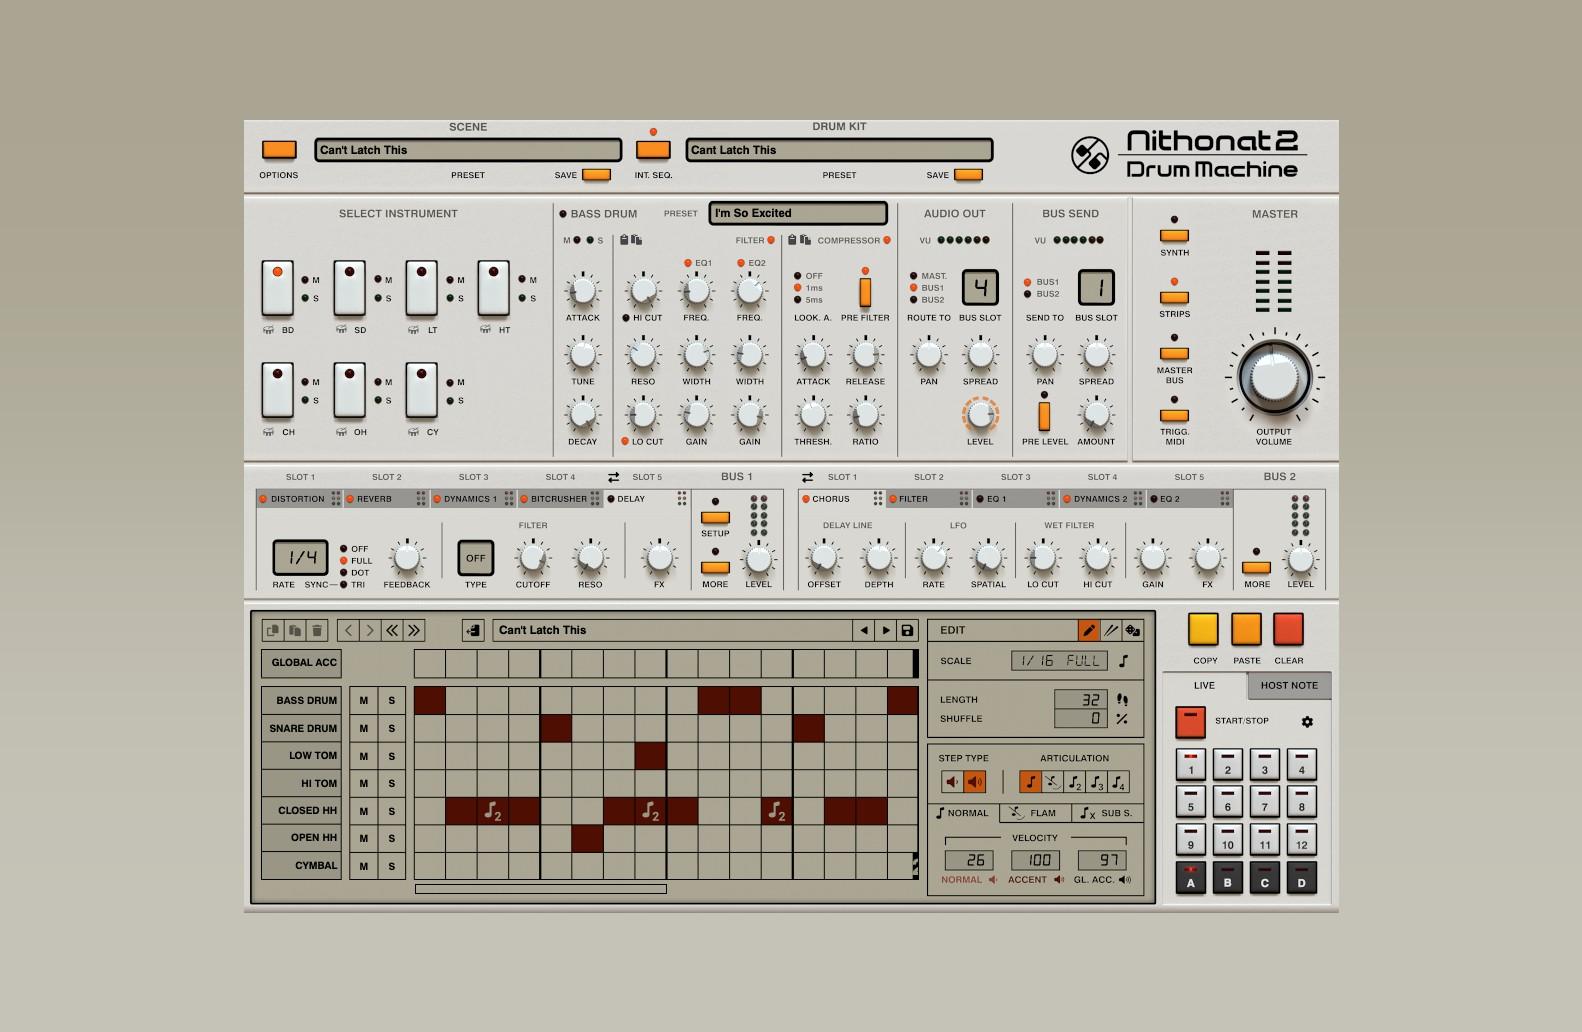Open the pattern name selector
This screenshot has width=1582, height=1032.
(x=672, y=630)
